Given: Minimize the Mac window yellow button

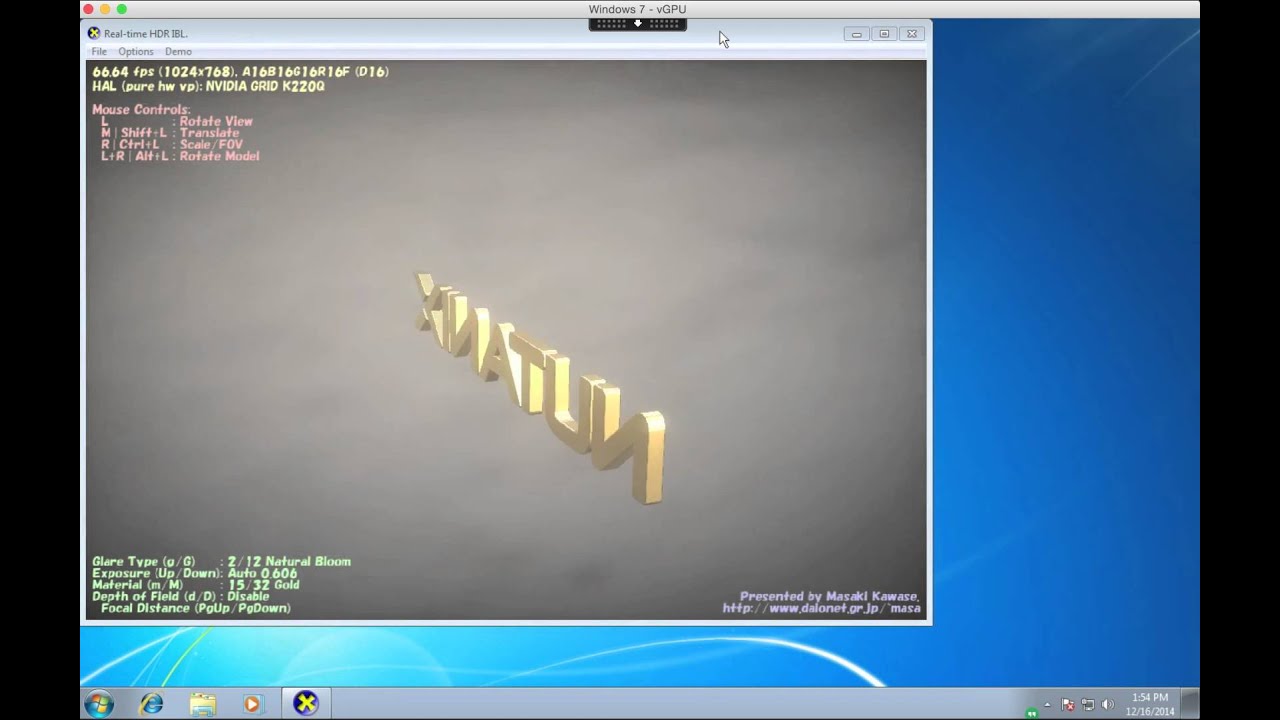Looking at the screenshot, I should (x=105, y=9).
